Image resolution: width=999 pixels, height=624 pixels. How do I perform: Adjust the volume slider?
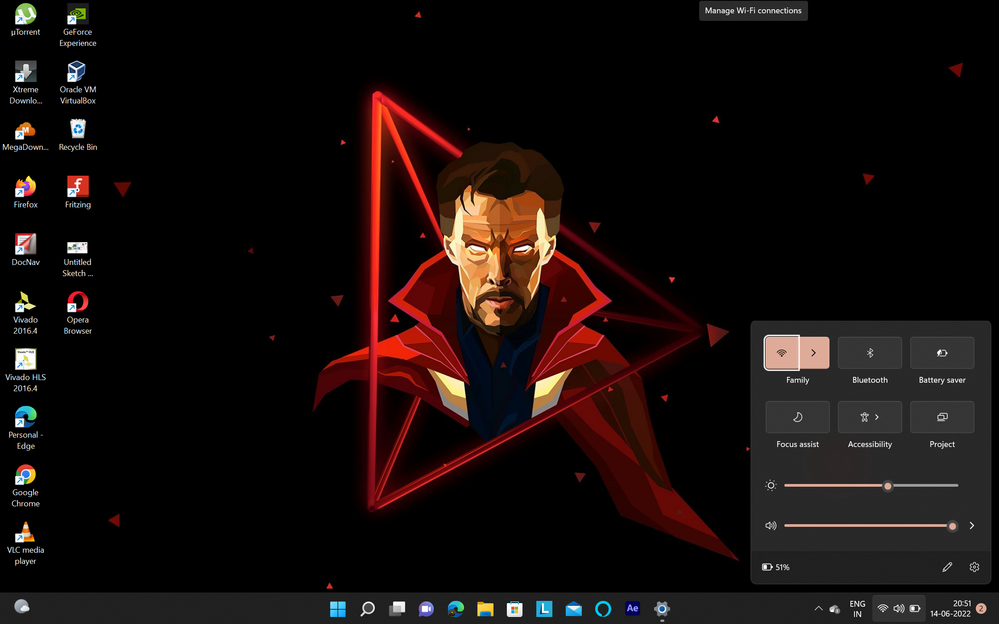pos(871,526)
